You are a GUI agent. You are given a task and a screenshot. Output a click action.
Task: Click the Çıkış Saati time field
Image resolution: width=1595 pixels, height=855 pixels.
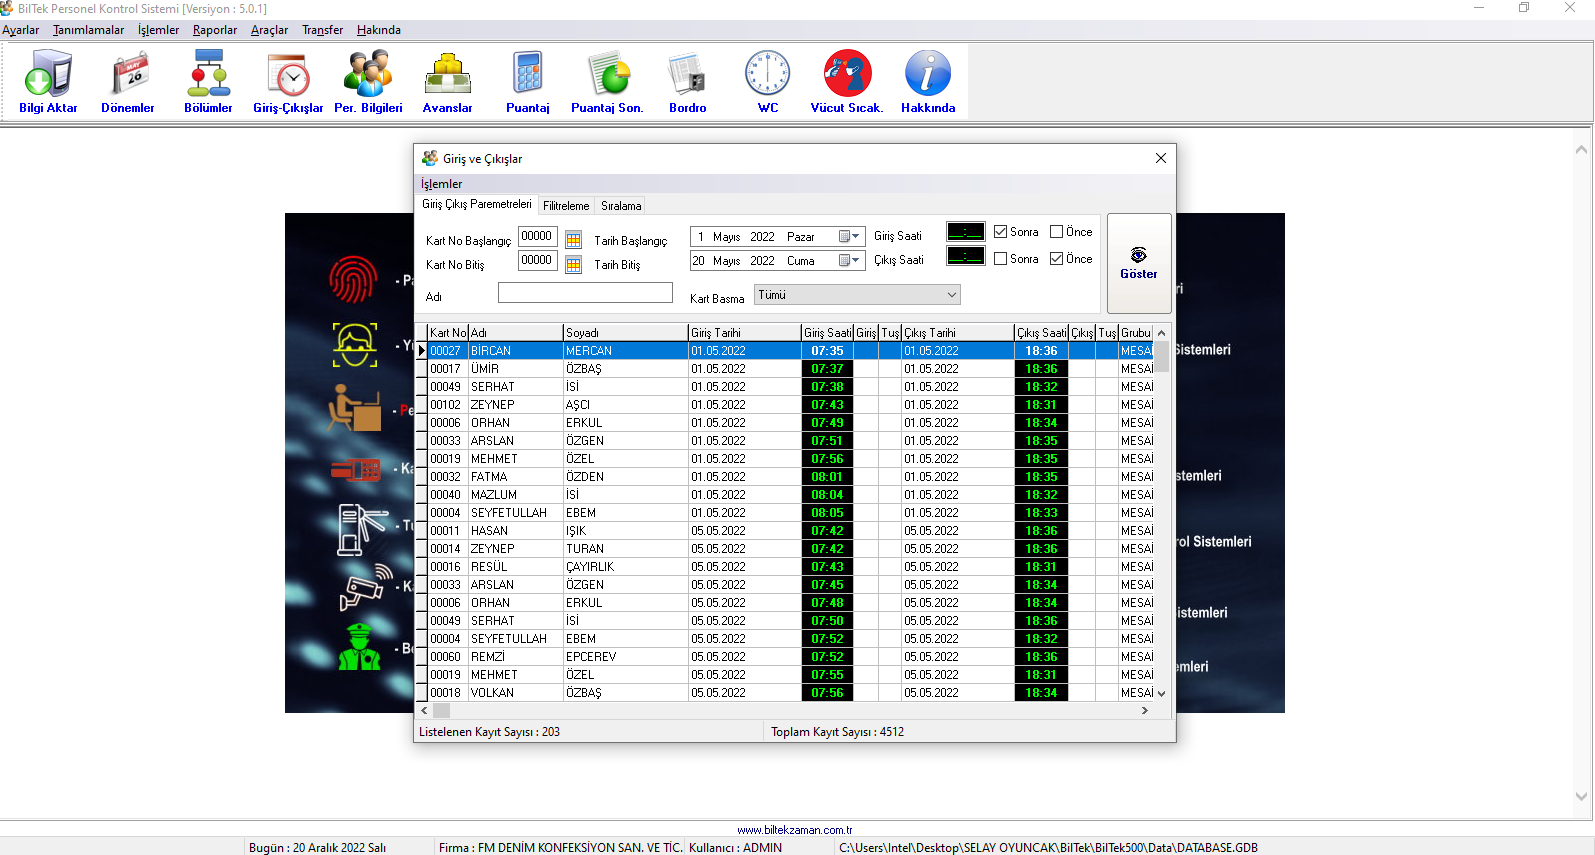click(x=966, y=256)
